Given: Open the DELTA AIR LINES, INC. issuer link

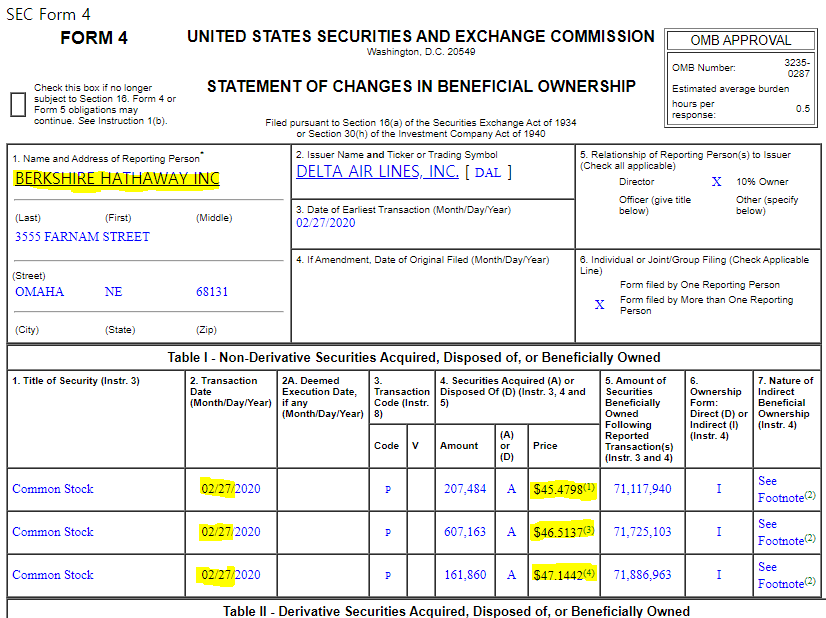Looking at the screenshot, I should pyautogui.click(x=377, y=172).
